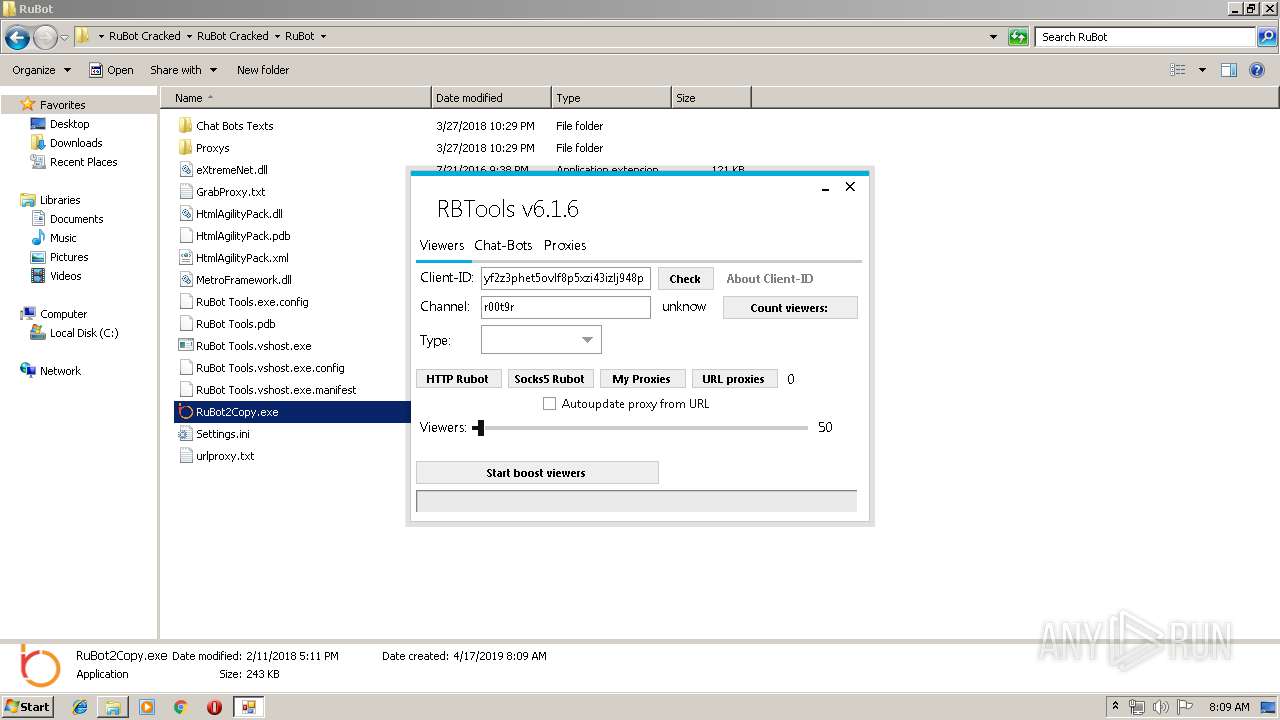1280x720 pixels.
Task: Click New folder in the toolbar
Action: (263, 70)
